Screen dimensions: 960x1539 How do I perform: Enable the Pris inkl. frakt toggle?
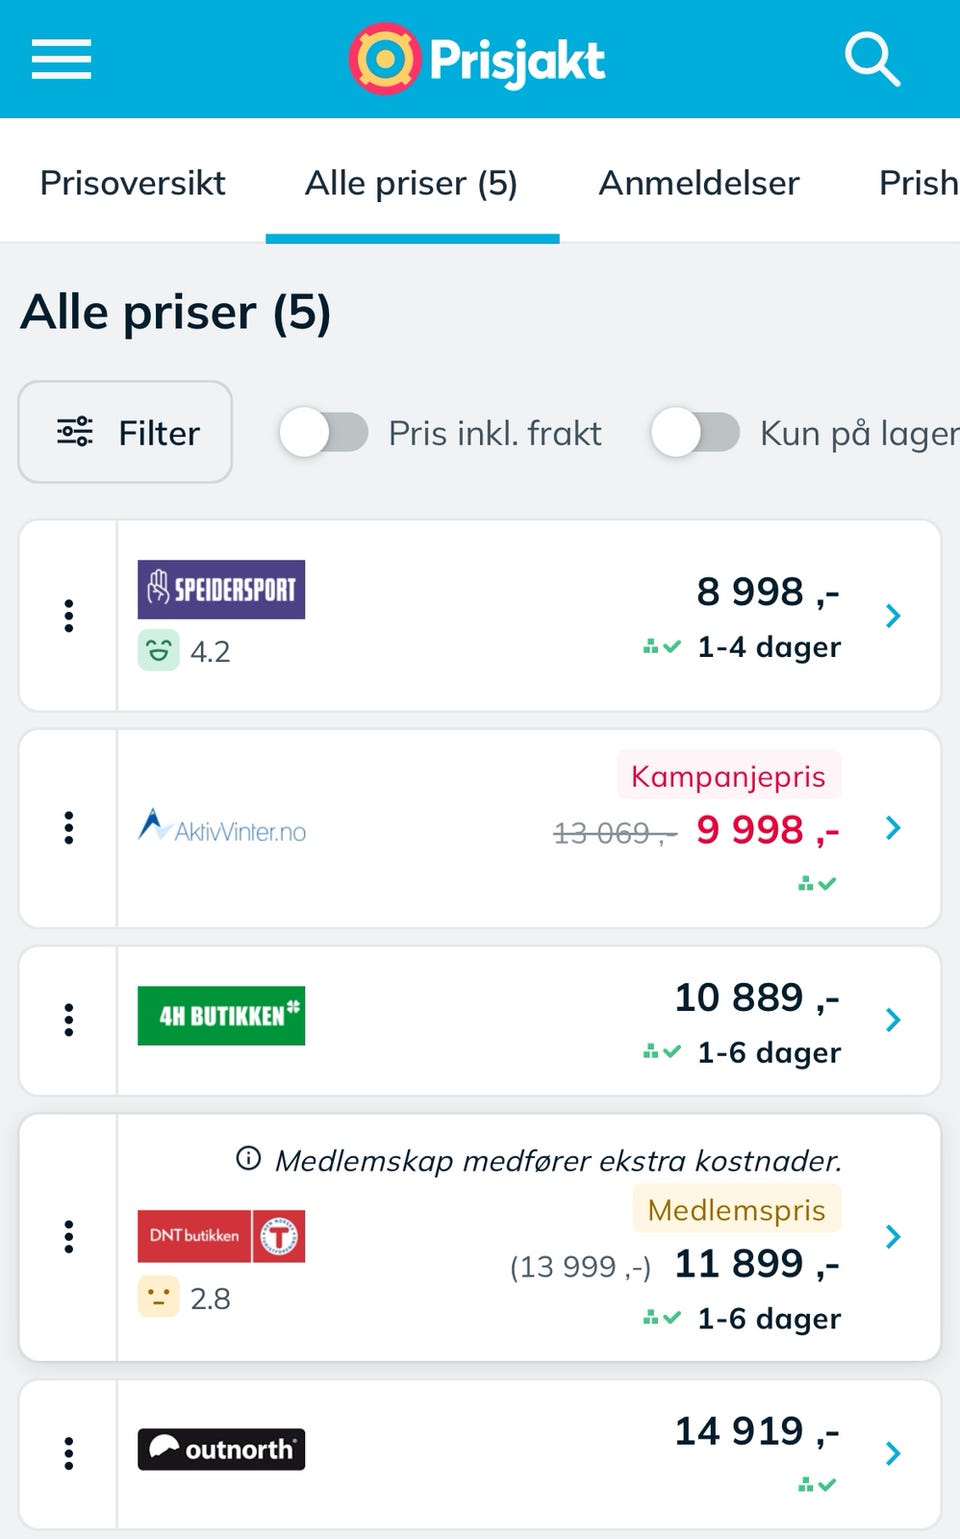click(323, 433)
